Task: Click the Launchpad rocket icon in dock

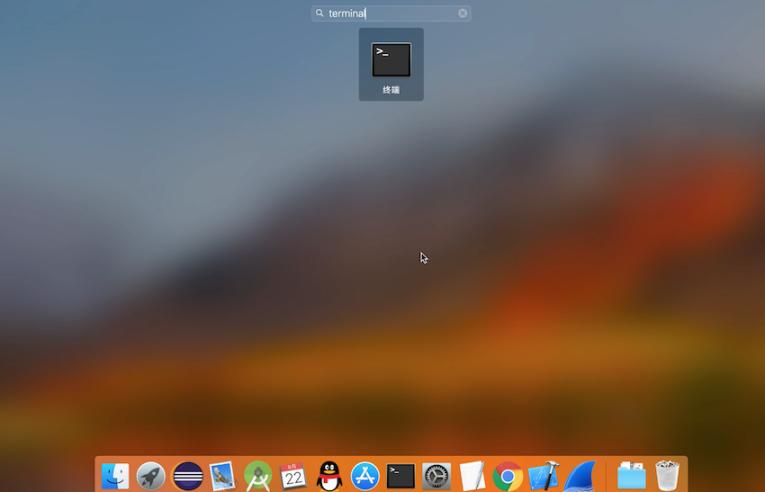Action: 151,475
